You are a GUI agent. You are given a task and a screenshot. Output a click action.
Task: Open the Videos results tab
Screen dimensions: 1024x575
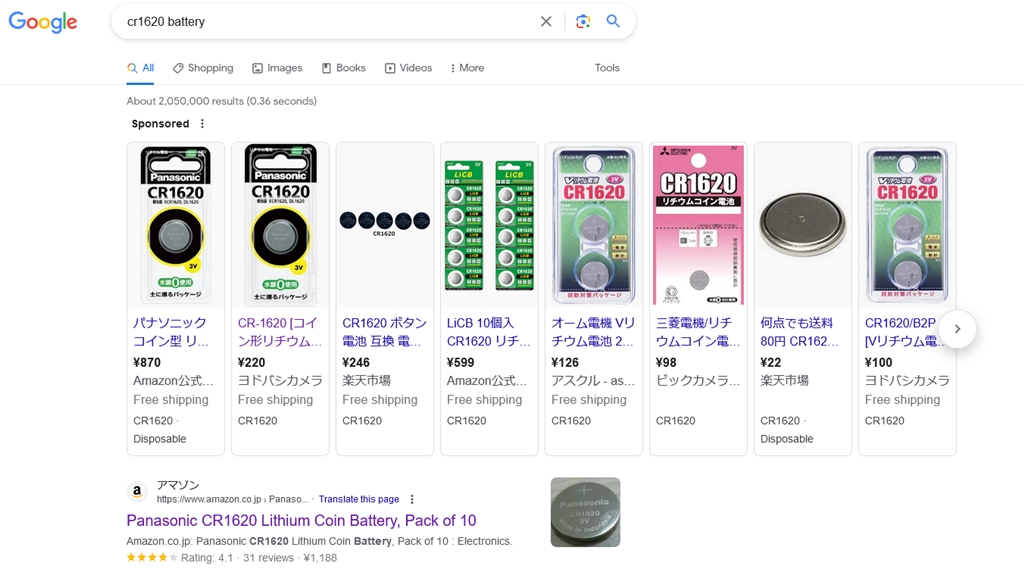(x=408, y=68)
